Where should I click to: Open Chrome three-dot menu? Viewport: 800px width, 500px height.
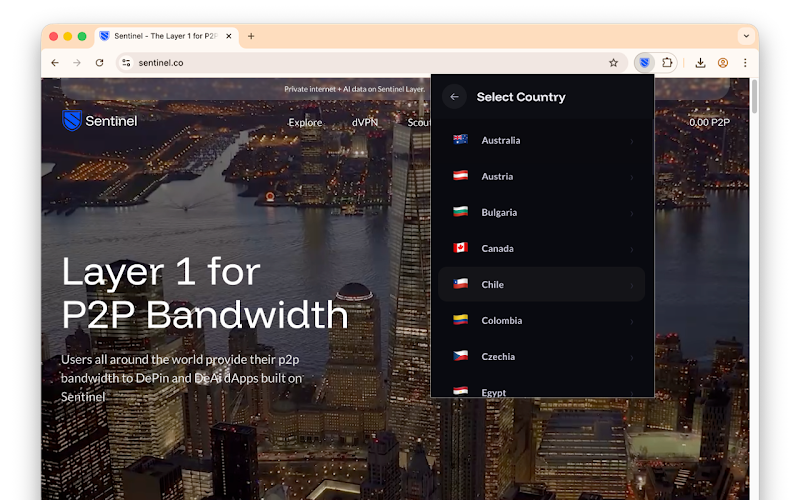745,63
